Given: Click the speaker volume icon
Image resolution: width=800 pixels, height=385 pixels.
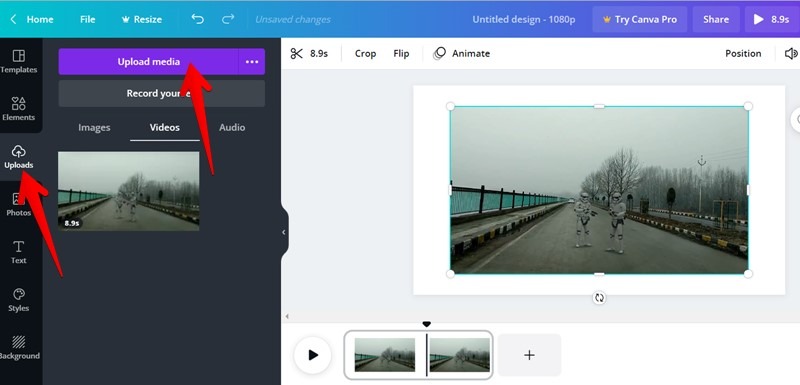Looking at the screenshot, I should (x=791, y=54).
